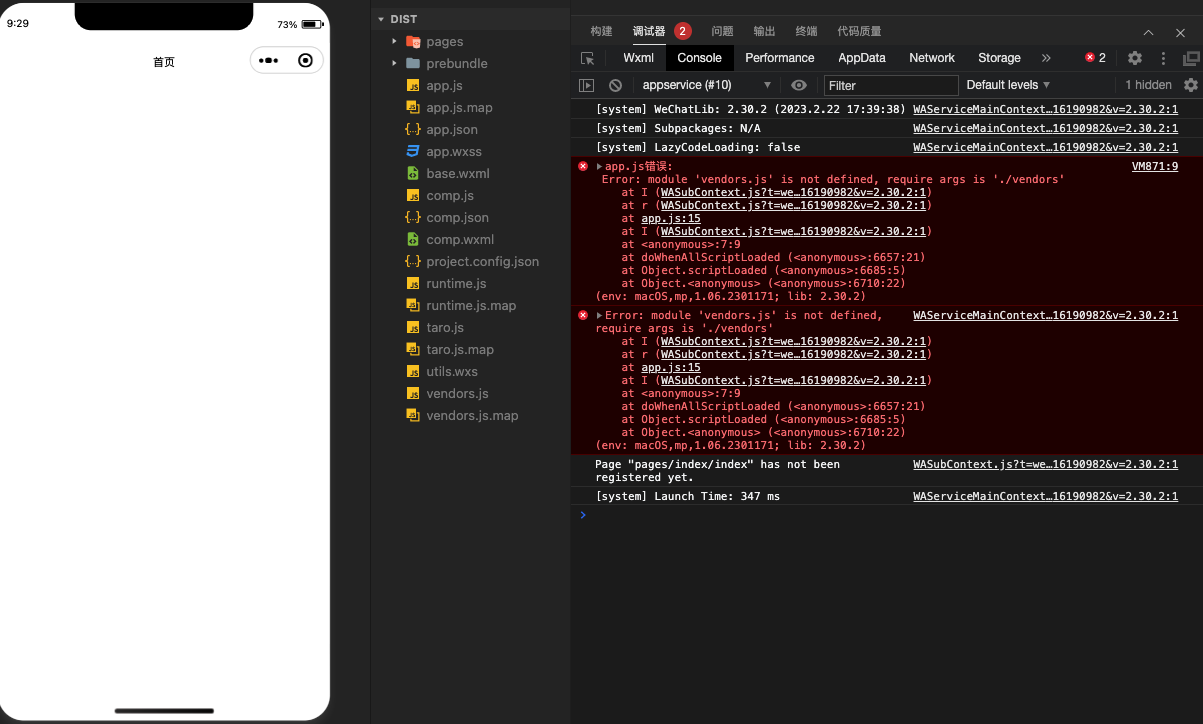Image resolution: width=1203 pixels, height=724 pixels.
Task: Select the inspect element icon in debugger toolbar
Action: click(589, 58)
